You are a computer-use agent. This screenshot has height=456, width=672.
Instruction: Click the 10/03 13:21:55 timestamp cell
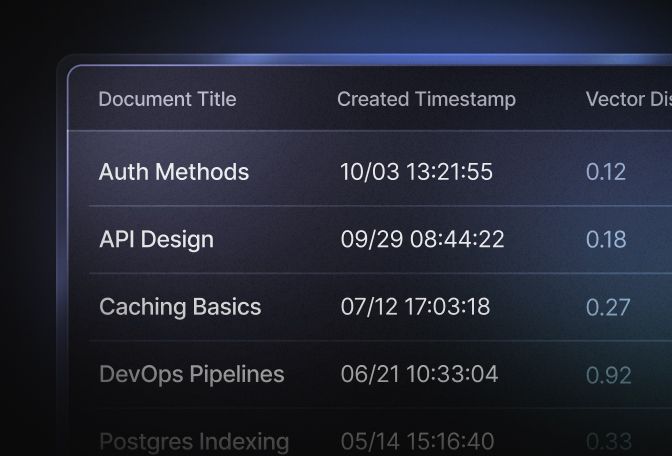point(416,172)
